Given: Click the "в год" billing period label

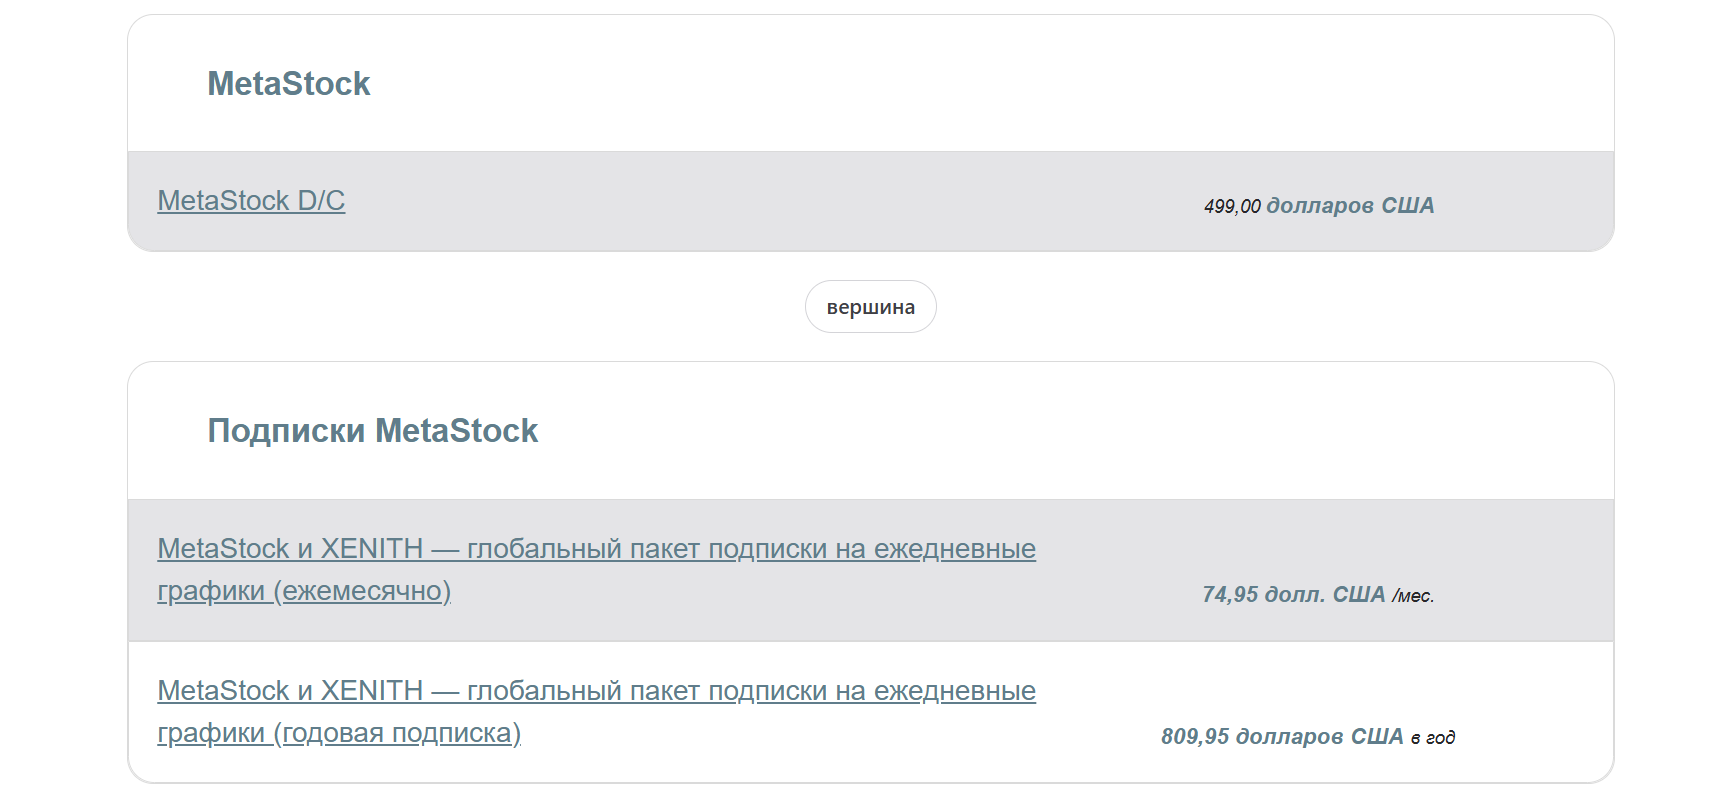Looking at the screenshot, I should point(1433,738).
